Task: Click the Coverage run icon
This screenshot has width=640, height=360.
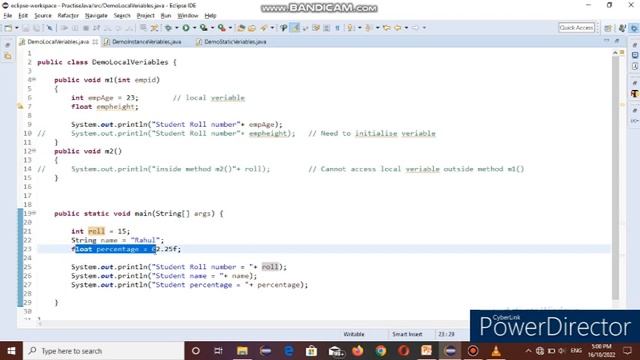Action: [x=204, y=28]
